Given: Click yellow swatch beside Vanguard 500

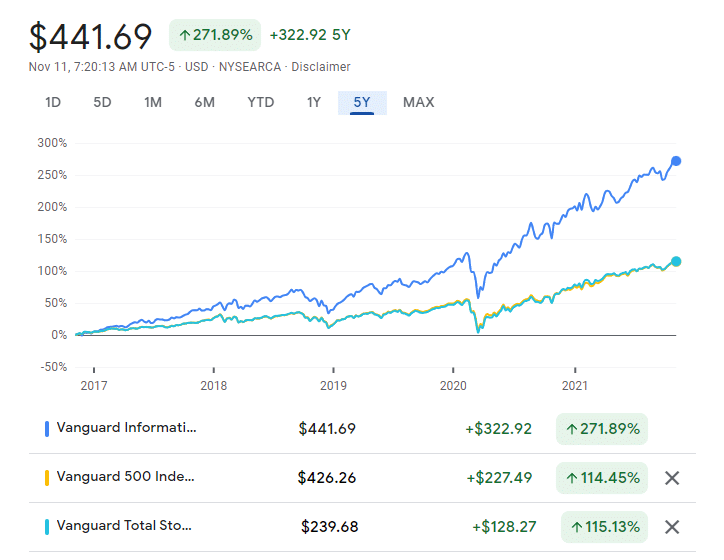Looking at the screenshot, I should coord(47,478).
